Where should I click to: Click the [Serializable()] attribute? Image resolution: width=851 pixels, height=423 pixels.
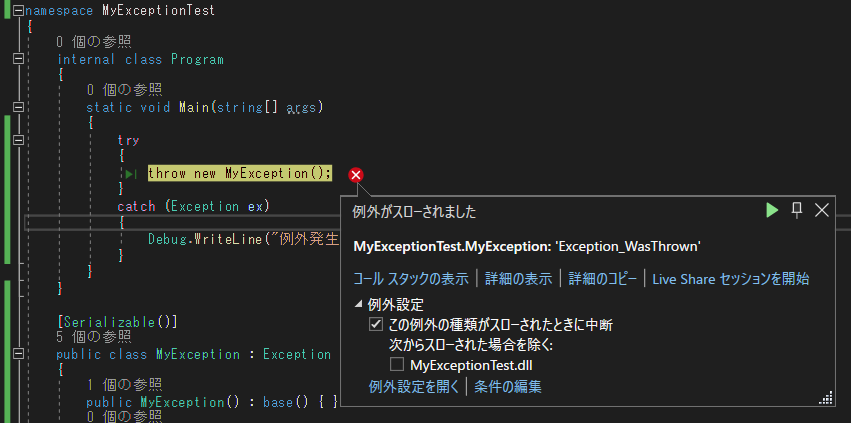117,322
